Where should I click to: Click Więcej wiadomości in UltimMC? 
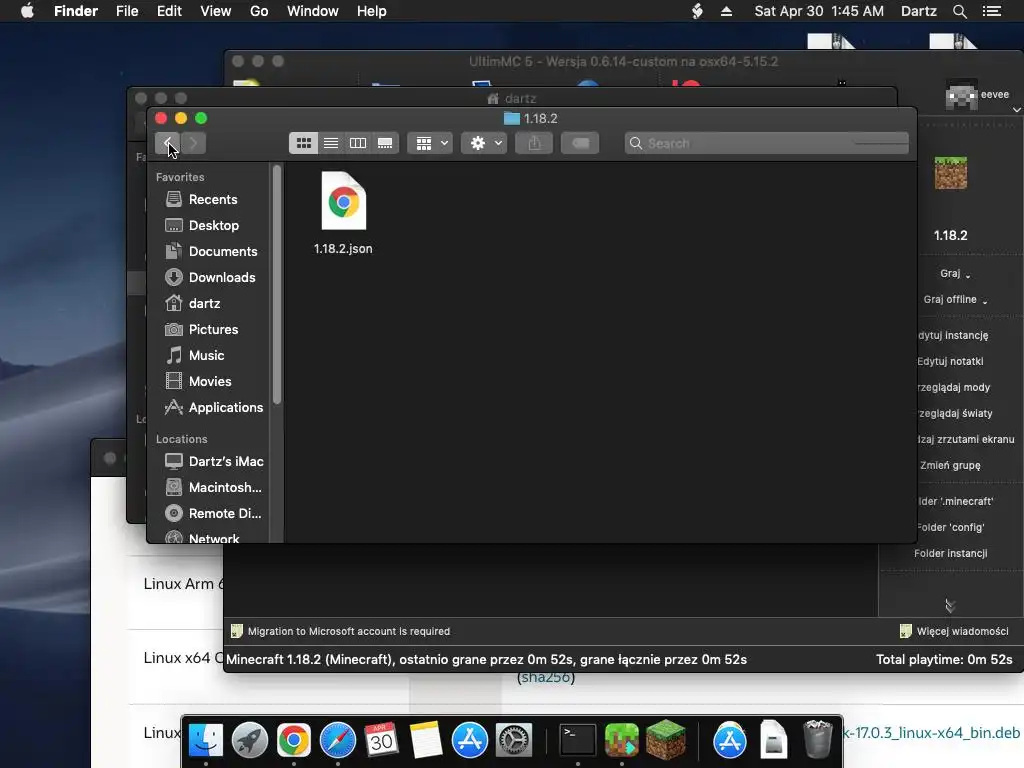(954, 632)
